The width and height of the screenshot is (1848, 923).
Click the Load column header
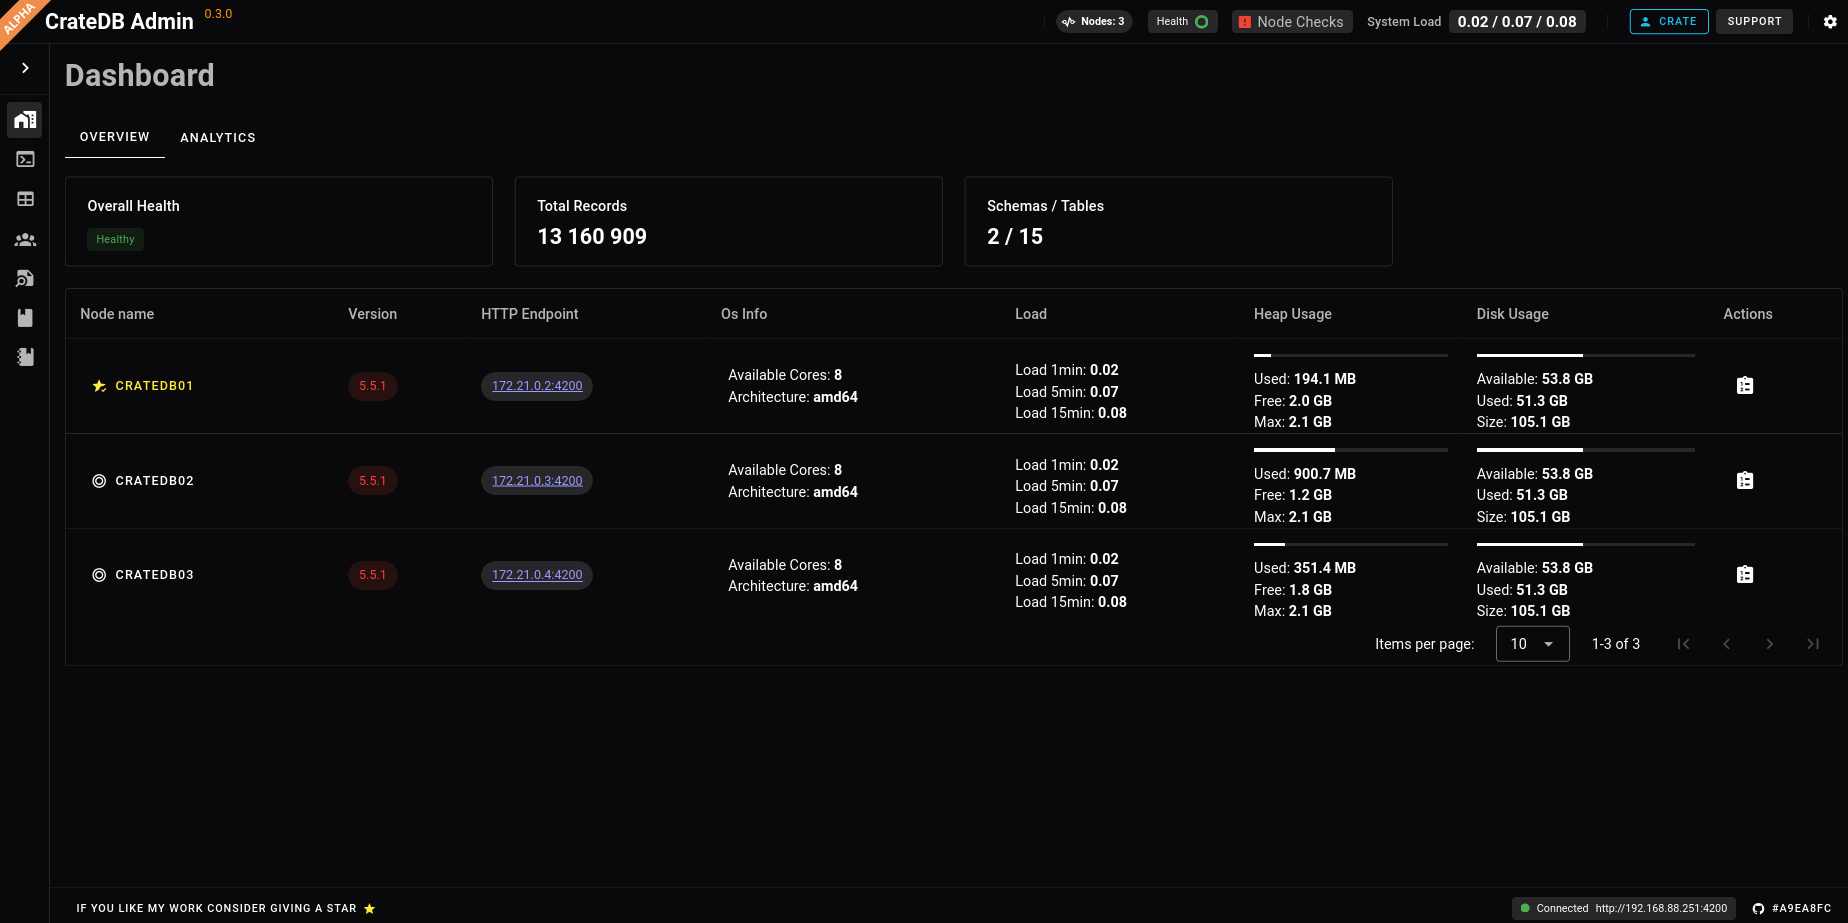tap(1031, 314)
